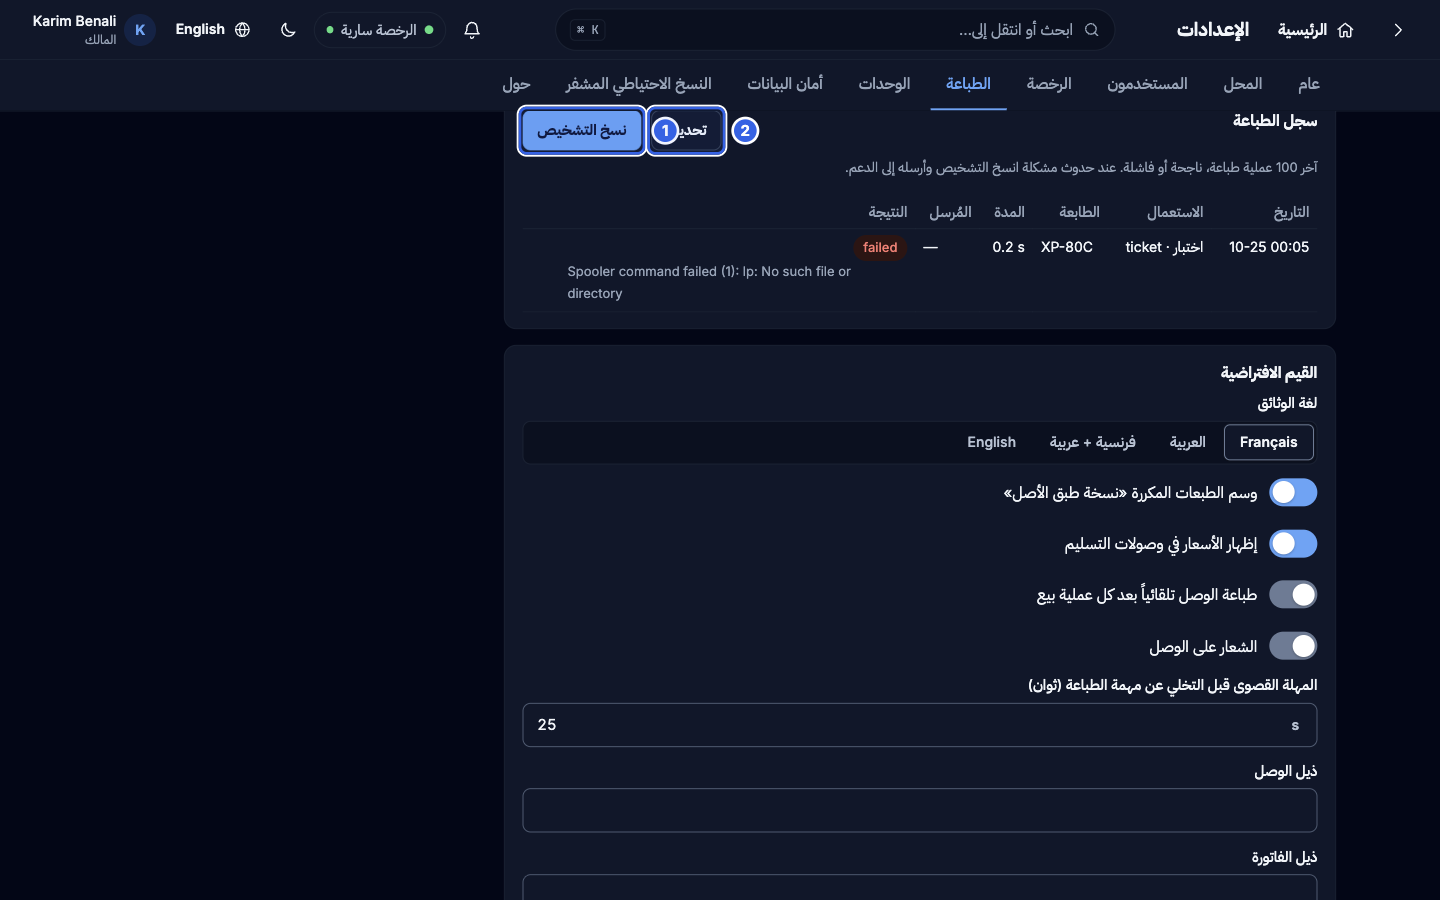
Task: Open the حول tab
Action: click(x=516, y=84)
